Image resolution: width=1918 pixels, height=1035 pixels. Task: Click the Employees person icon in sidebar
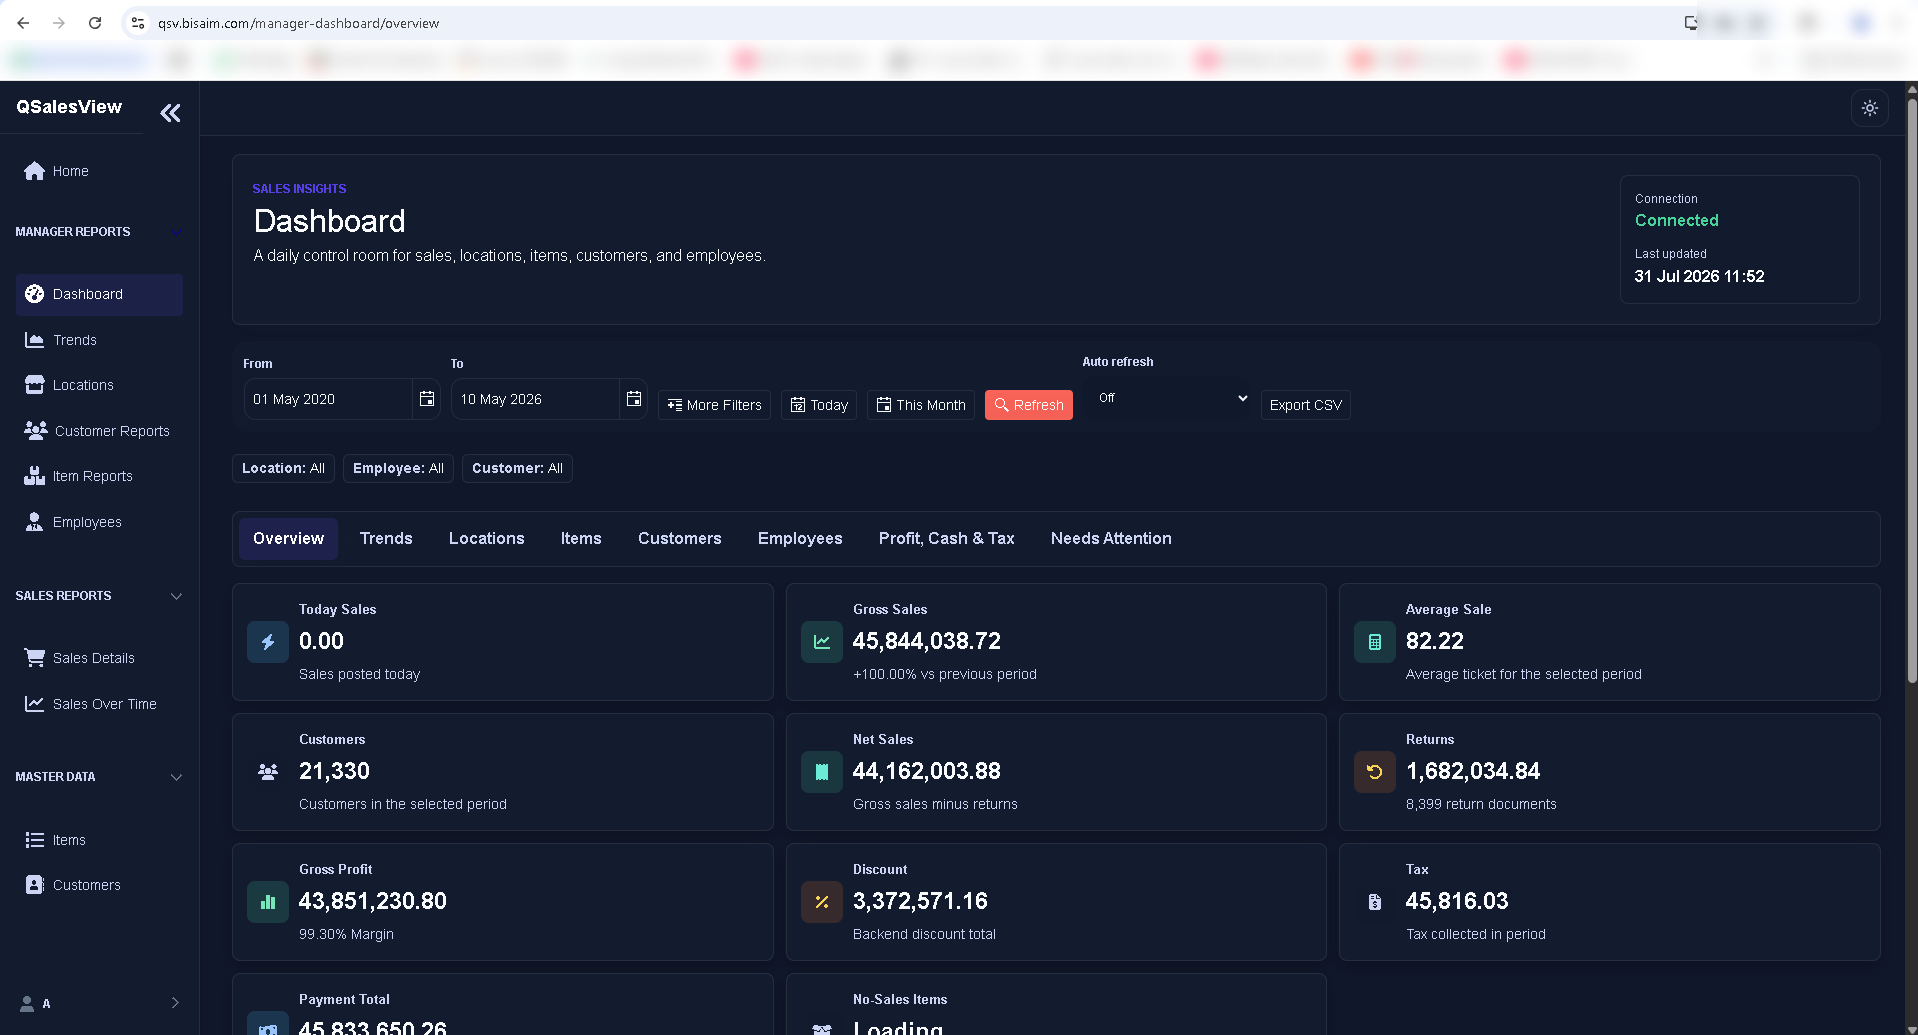pyautogui.click(x=34, y=522)
